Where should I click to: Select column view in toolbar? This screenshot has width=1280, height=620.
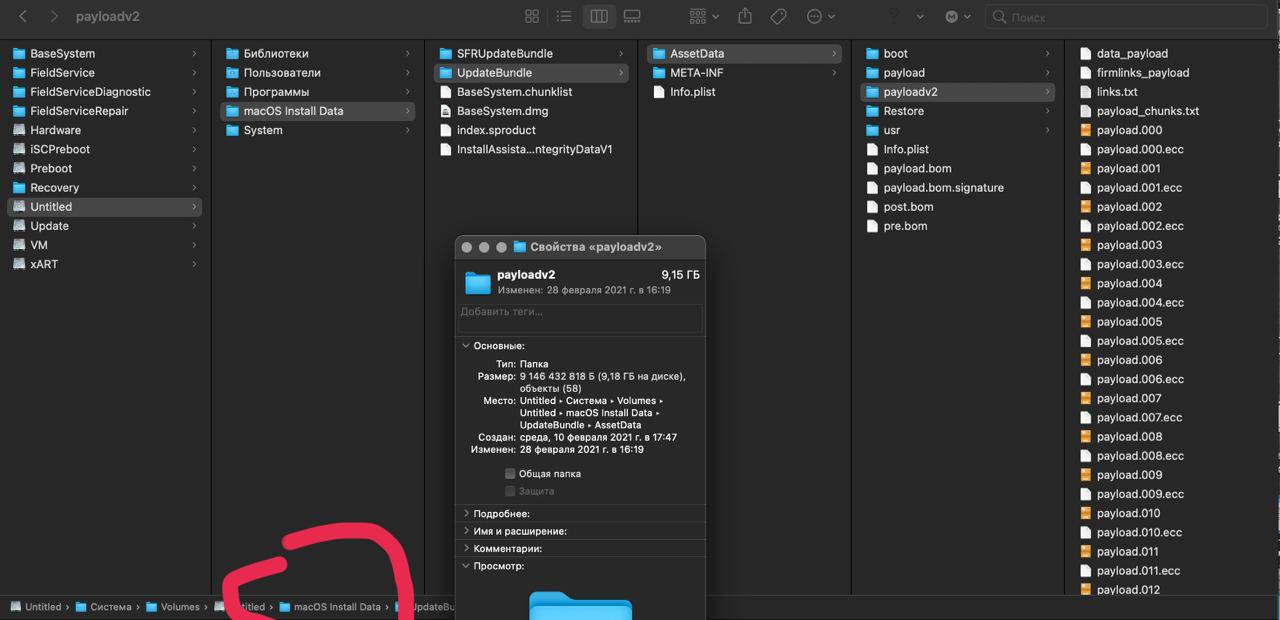click(x=598, y=17)
